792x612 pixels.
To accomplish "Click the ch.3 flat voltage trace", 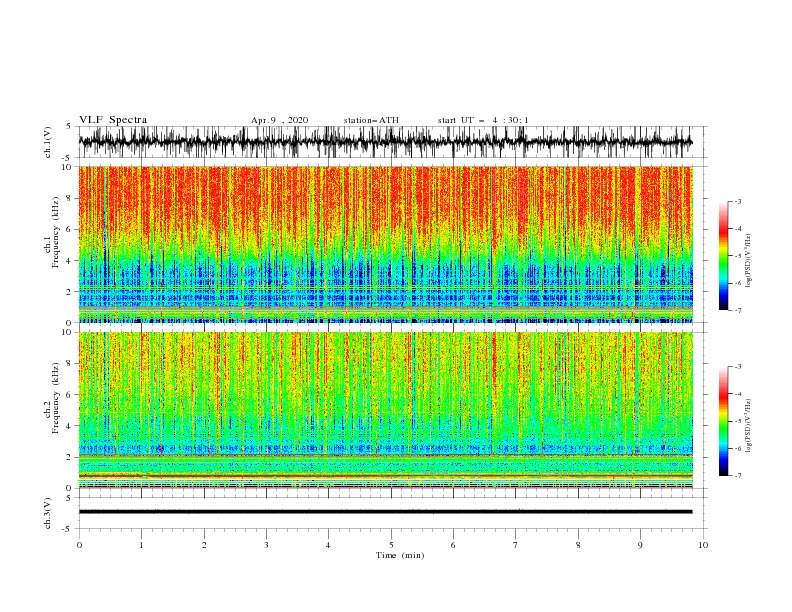I will 385,512.
